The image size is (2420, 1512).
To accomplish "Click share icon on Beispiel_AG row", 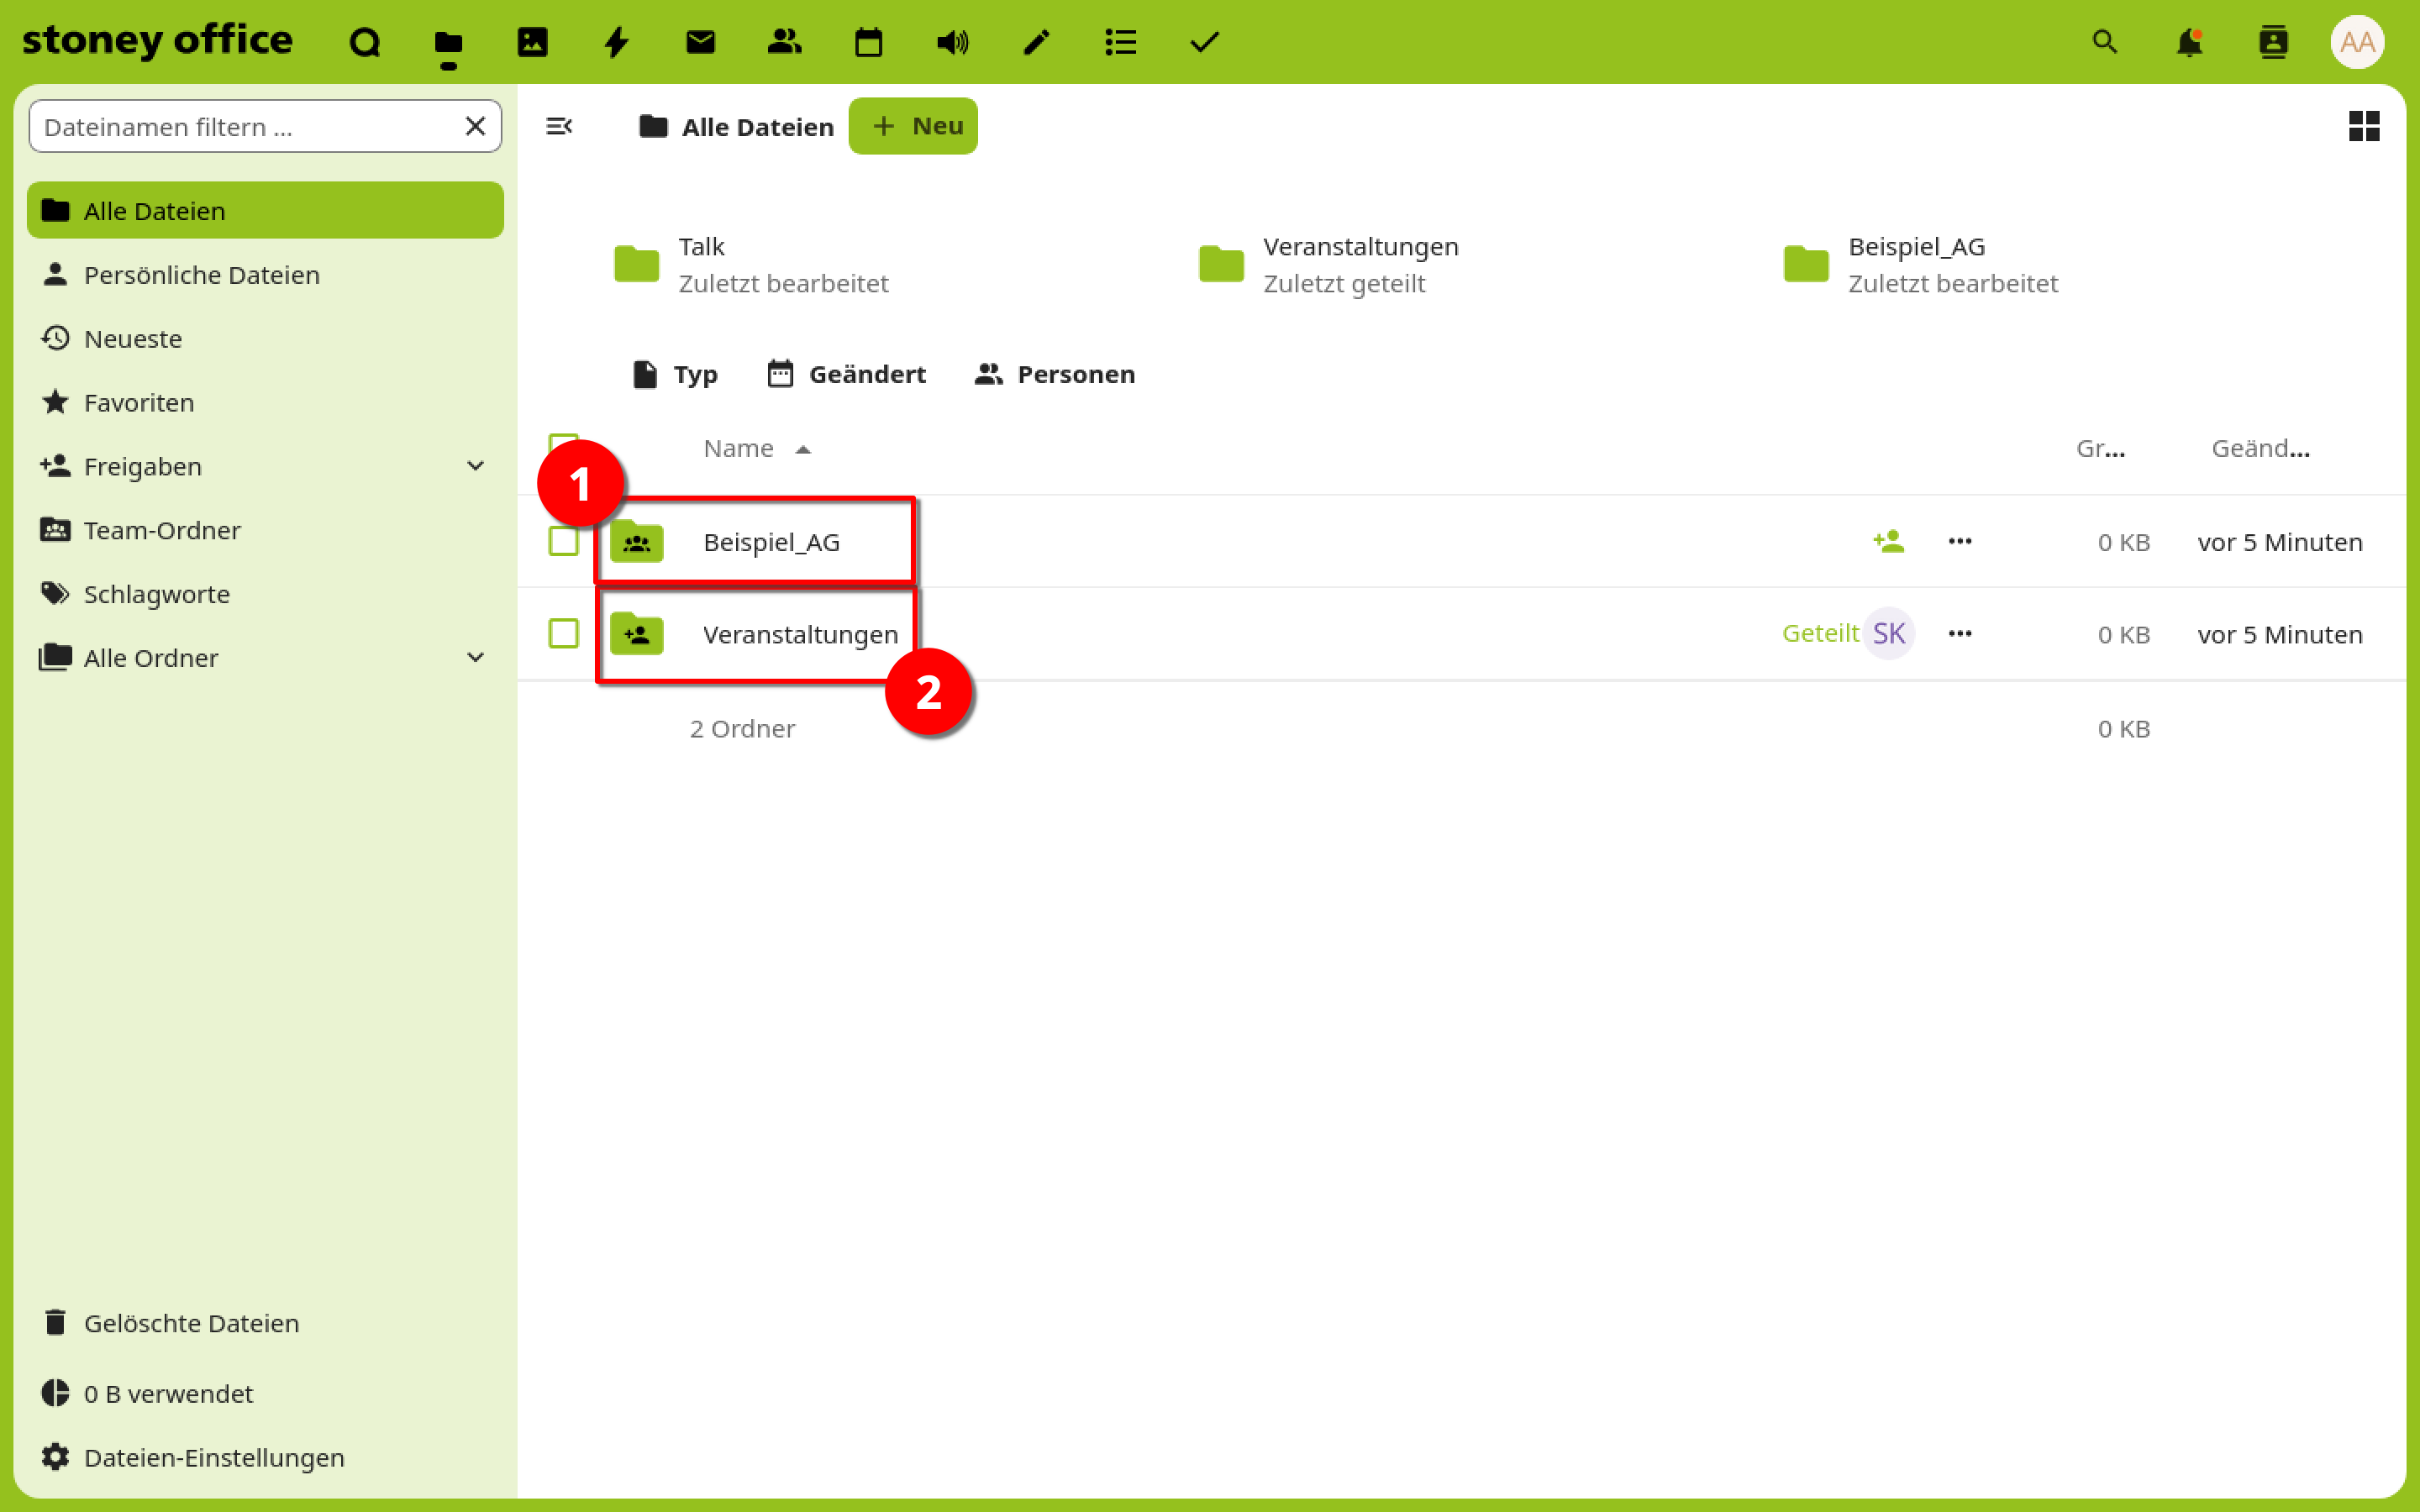I will 1888,541.
